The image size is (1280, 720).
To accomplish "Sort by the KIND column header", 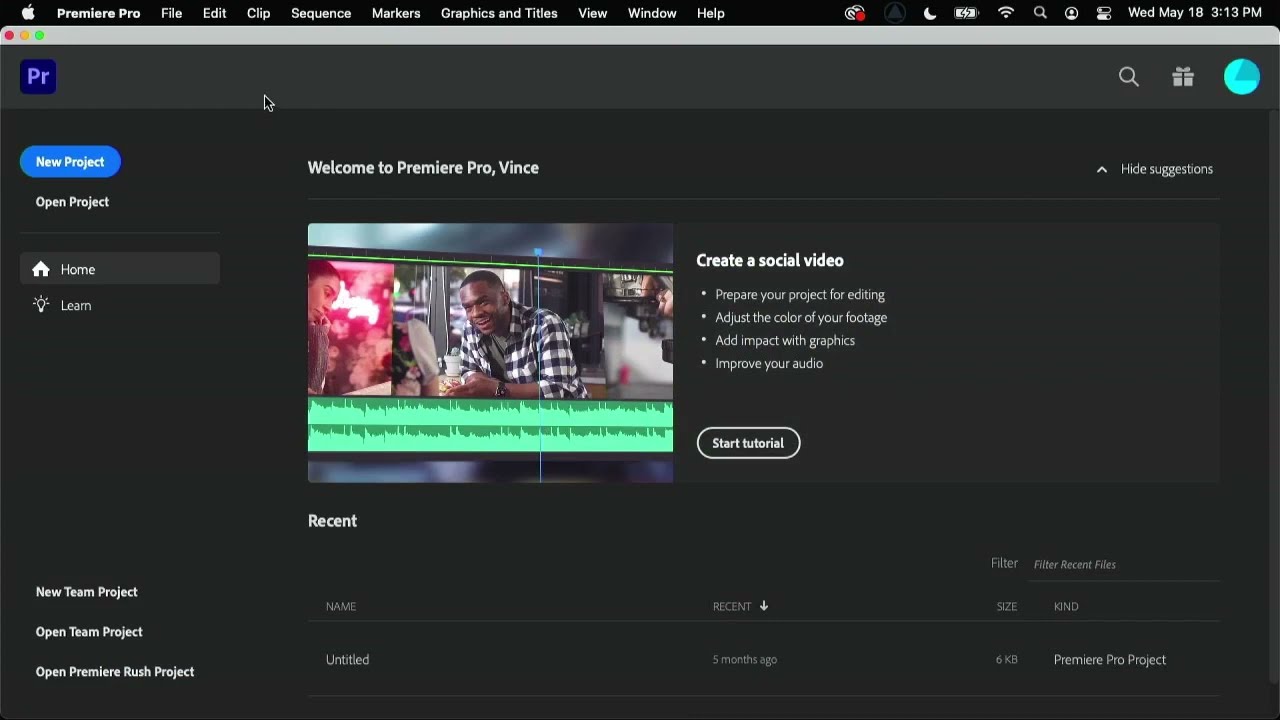I will 1066,607.
